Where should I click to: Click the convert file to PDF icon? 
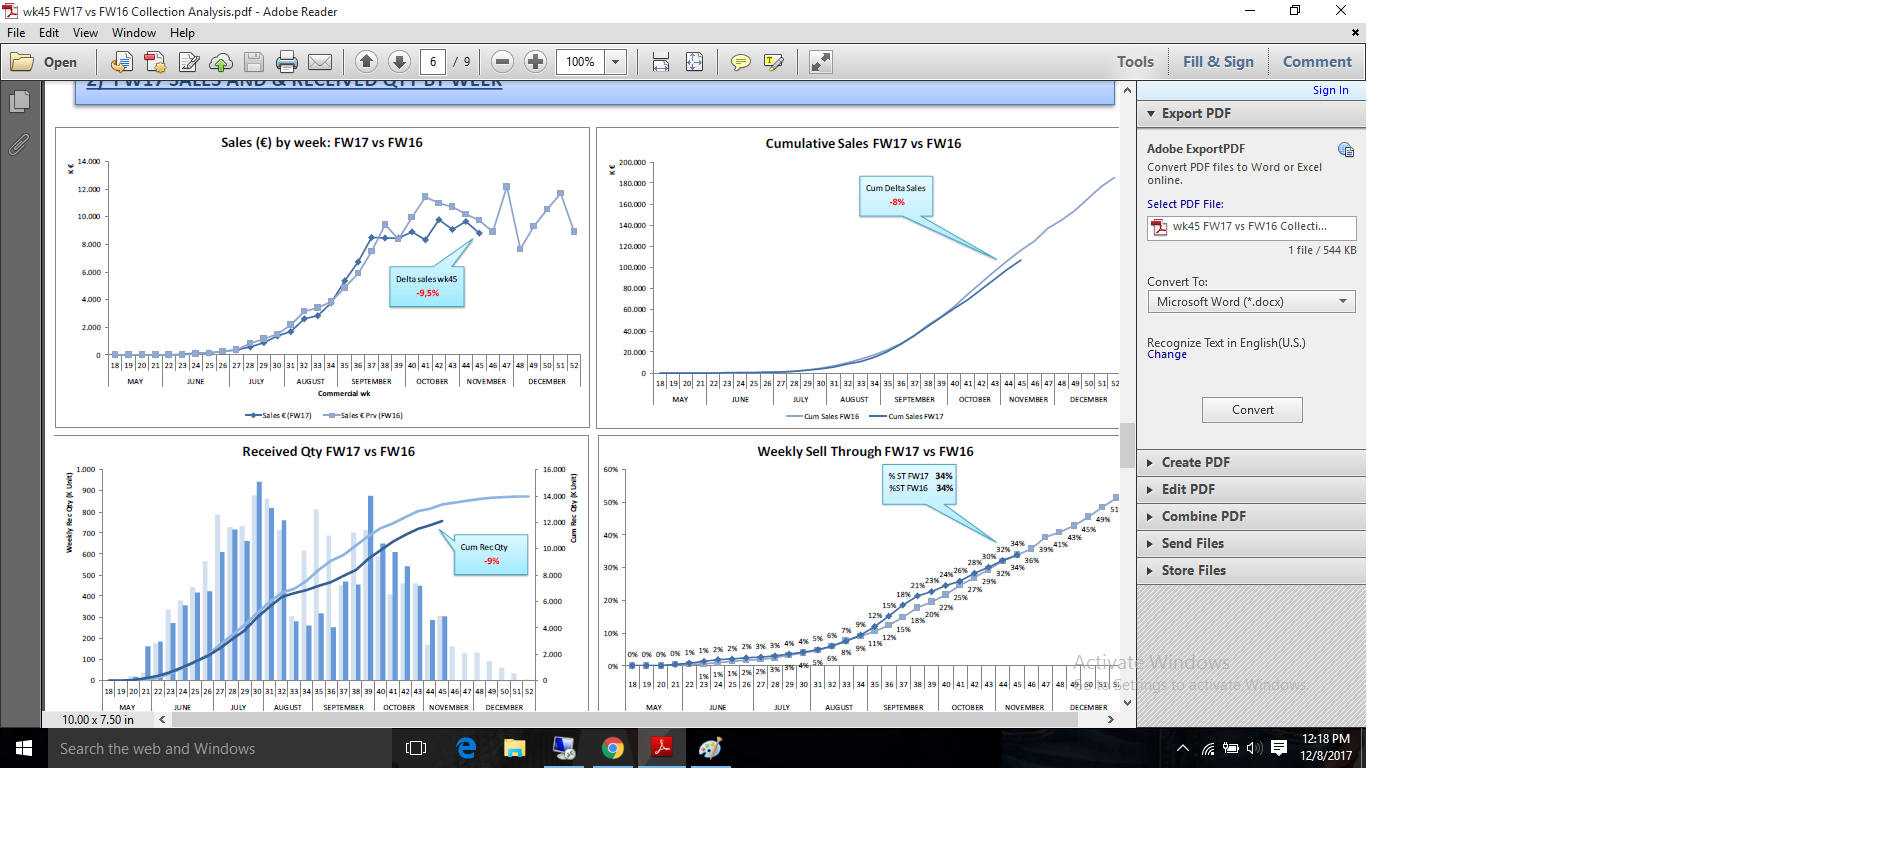[x=121, y=62]
